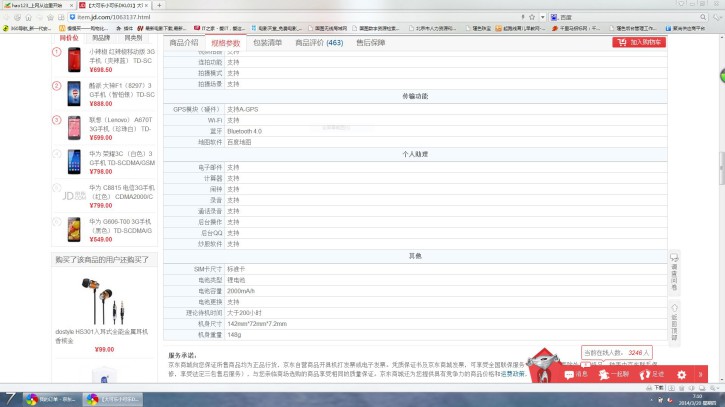Click the JD dog mascot icon
The height and width of the screenshot is (407, 725).
tap(544, 365)
